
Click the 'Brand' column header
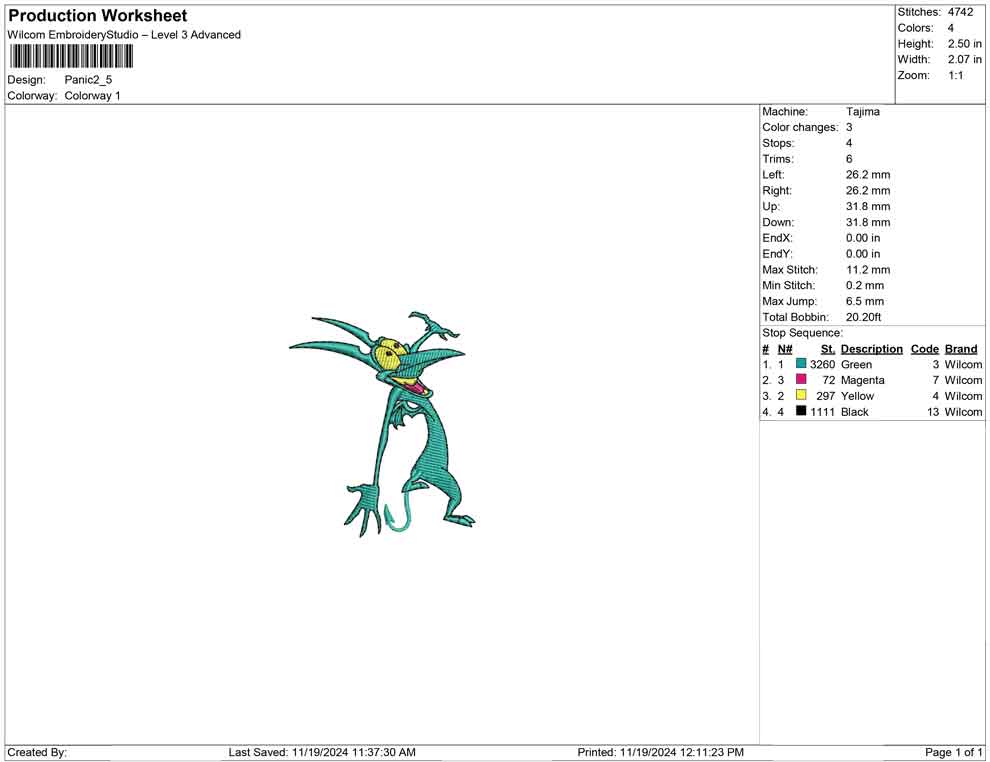click(x=961, y=349)
